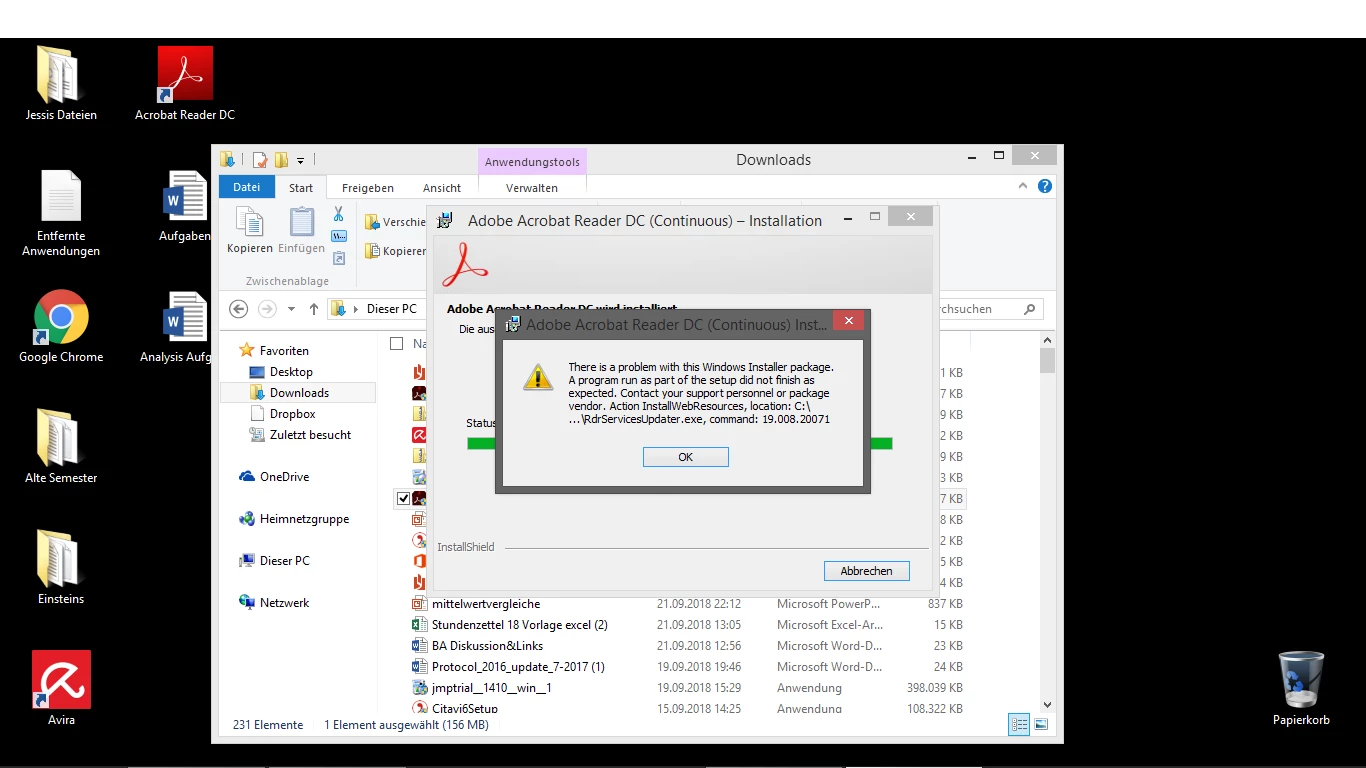Open the Einsteins desktop folder
The height and width of the screenshot is (768, 1366).
[x=61, y=568]
